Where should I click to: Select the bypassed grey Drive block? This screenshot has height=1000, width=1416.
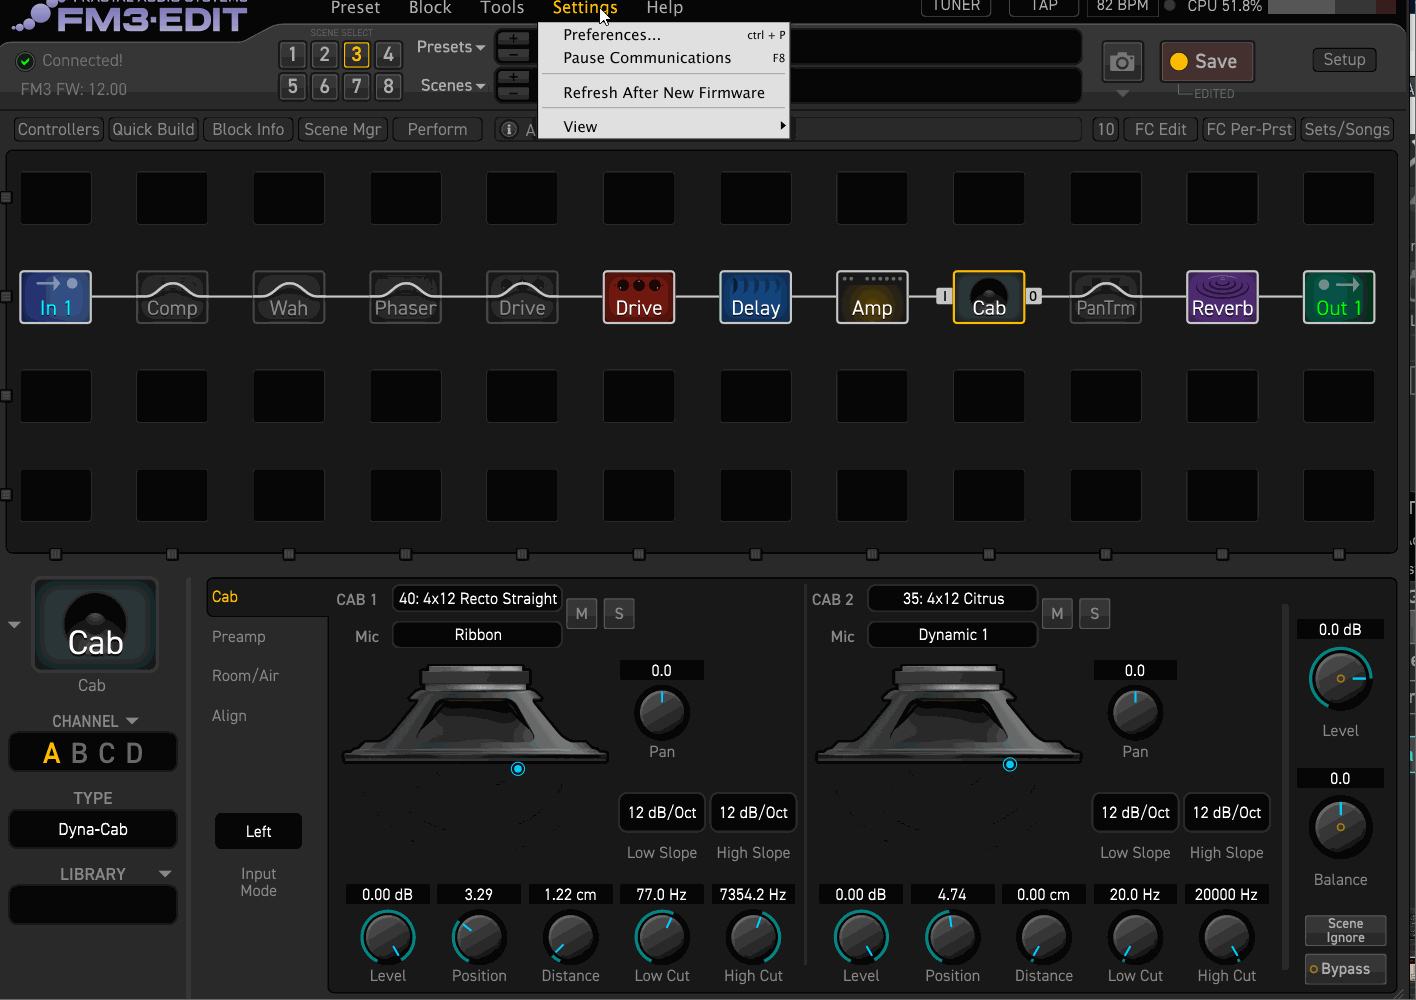coord(522,297)
